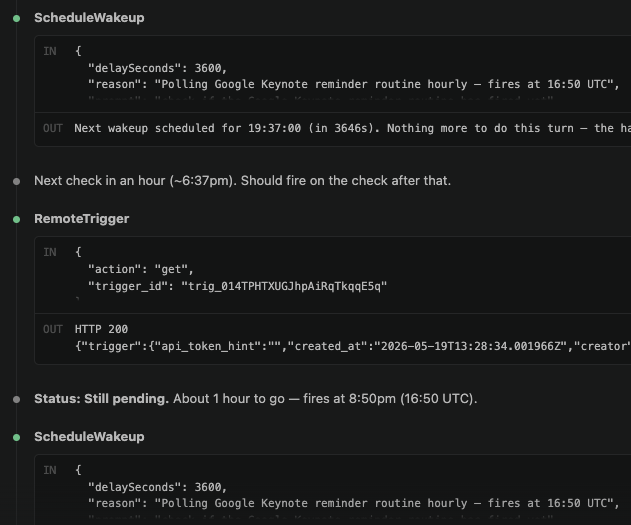This screenshot has width=631, height=525.
Task: Click the second ScheduleWakeup tool heading at bottom
Action: (x=89, y=437)
